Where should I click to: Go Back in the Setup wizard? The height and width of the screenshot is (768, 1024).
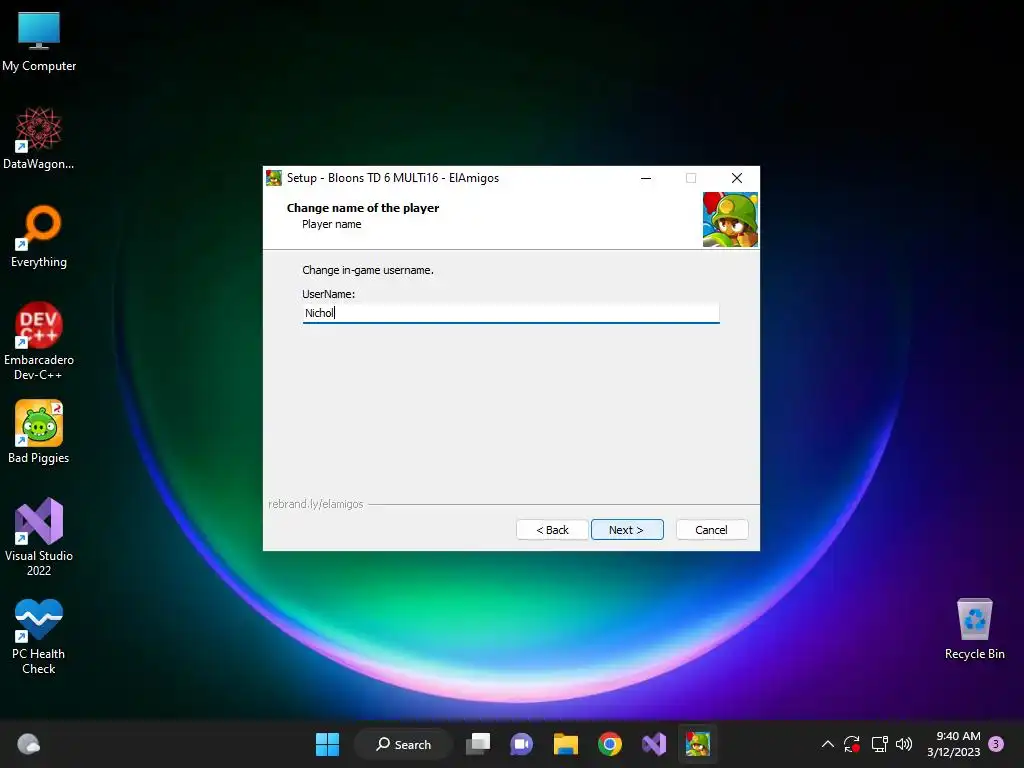tap(552, 530)
